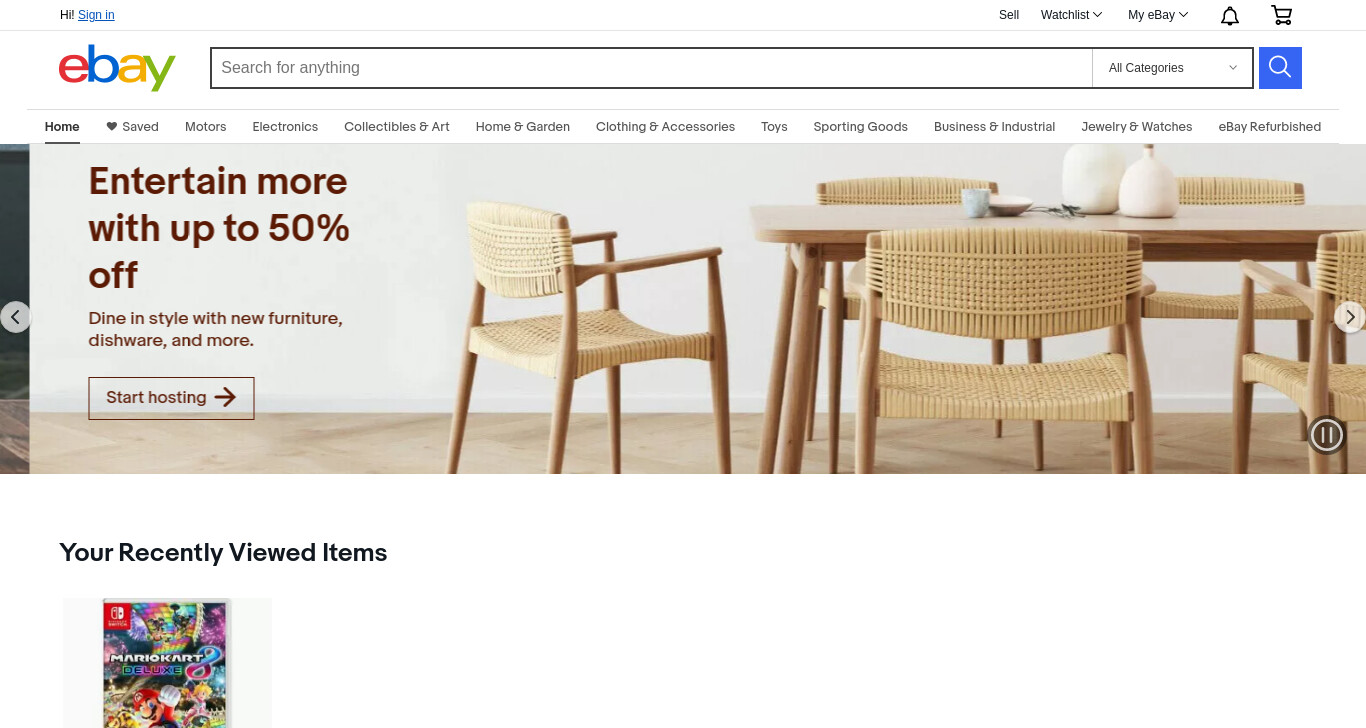Go to previous banner slide arrow
This screenshot has height=728, width=1366.
[x=15, y=317]
